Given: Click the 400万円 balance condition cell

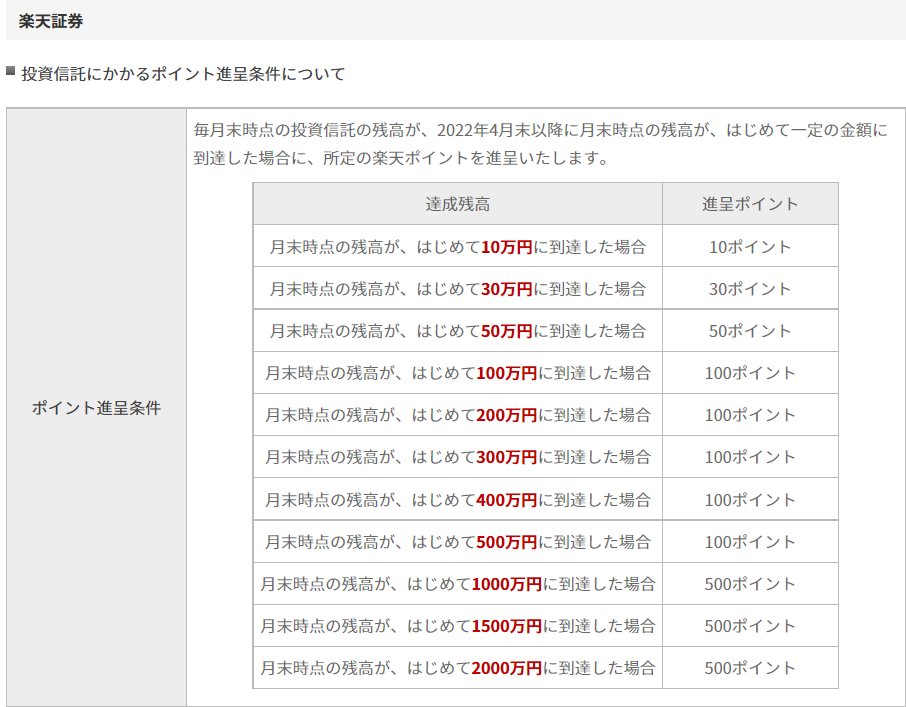Looking at the screenshot, I should pos(458,499).
